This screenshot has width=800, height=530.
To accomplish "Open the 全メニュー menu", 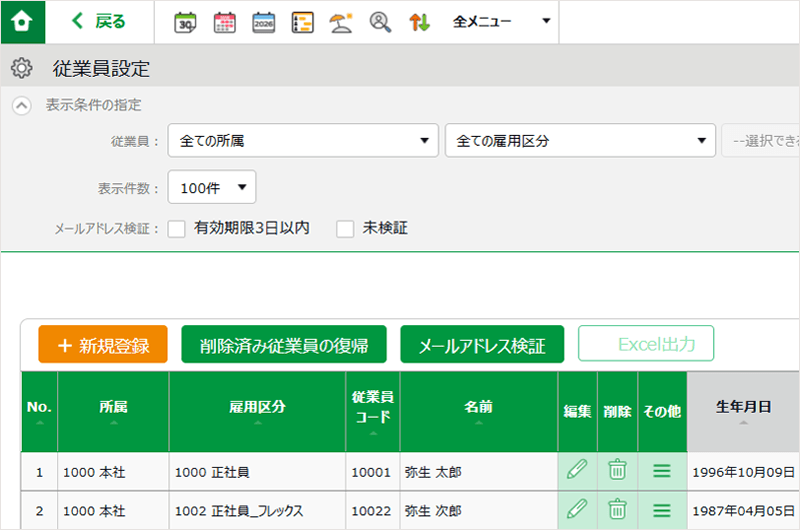I will pos(501,21).
